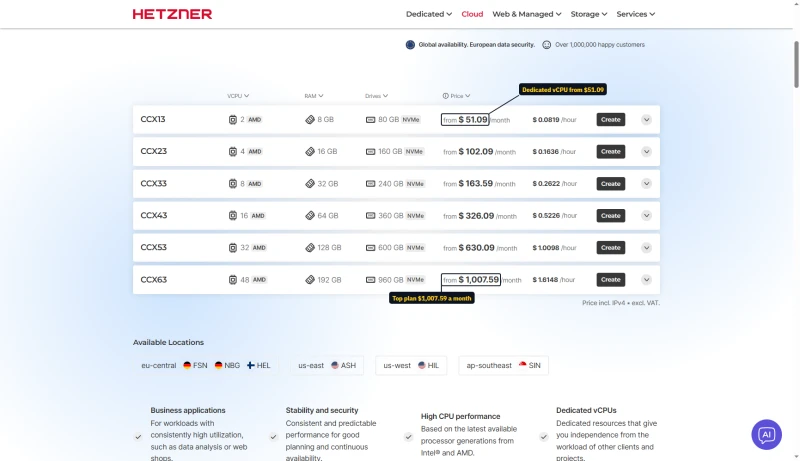Click the RAM icon next to 64 GB
Image resolution: width=800 pixels, height=461 pixels.
click(x=310, y=216)
